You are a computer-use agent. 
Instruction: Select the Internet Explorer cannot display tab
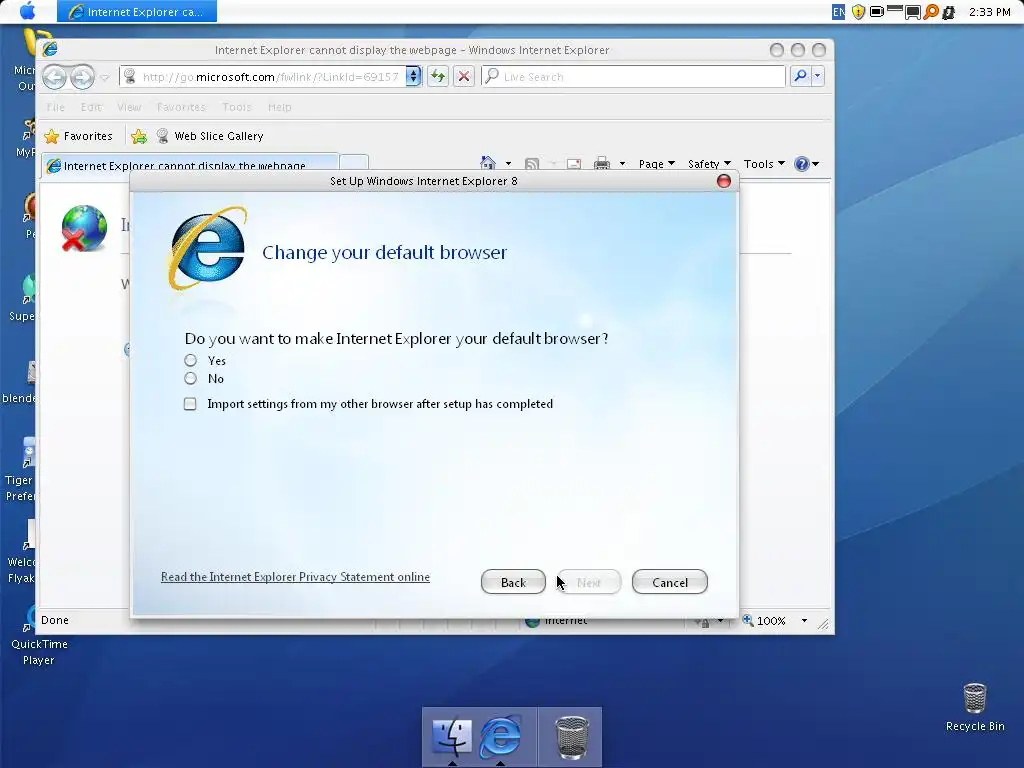click(190, 166)
